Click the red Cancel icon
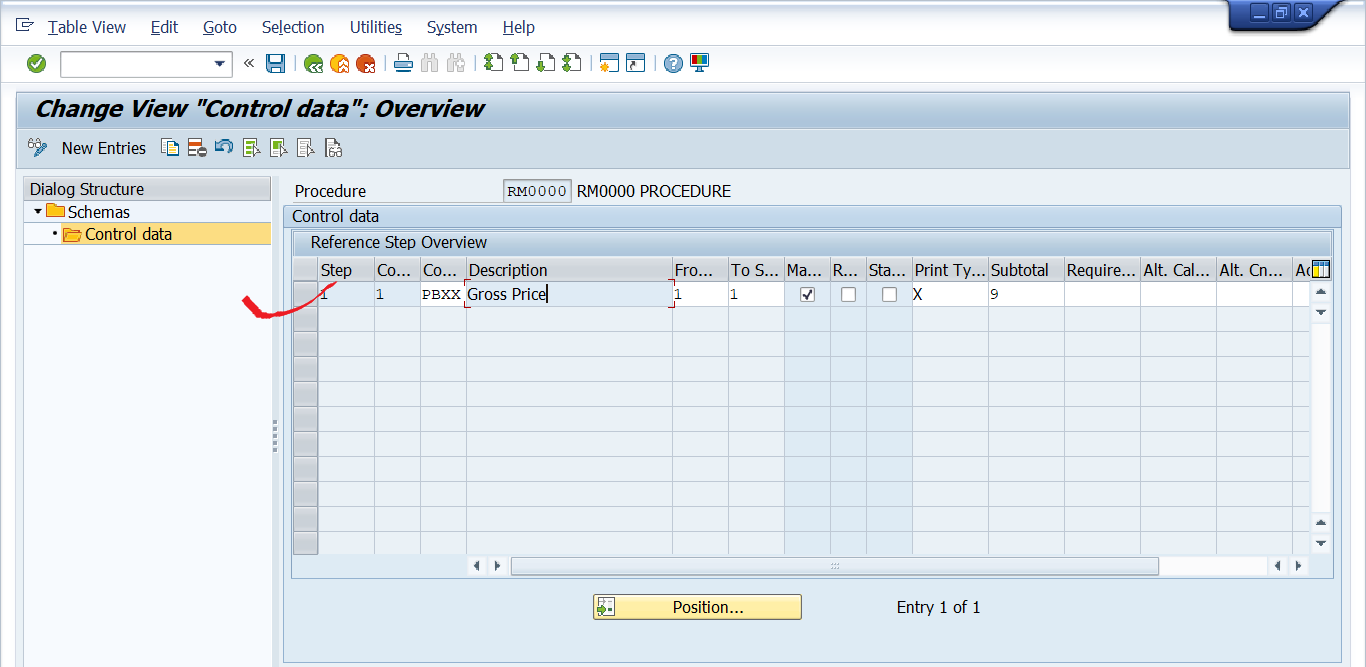The image size is (1366, 667). click(x=366, y=64)
